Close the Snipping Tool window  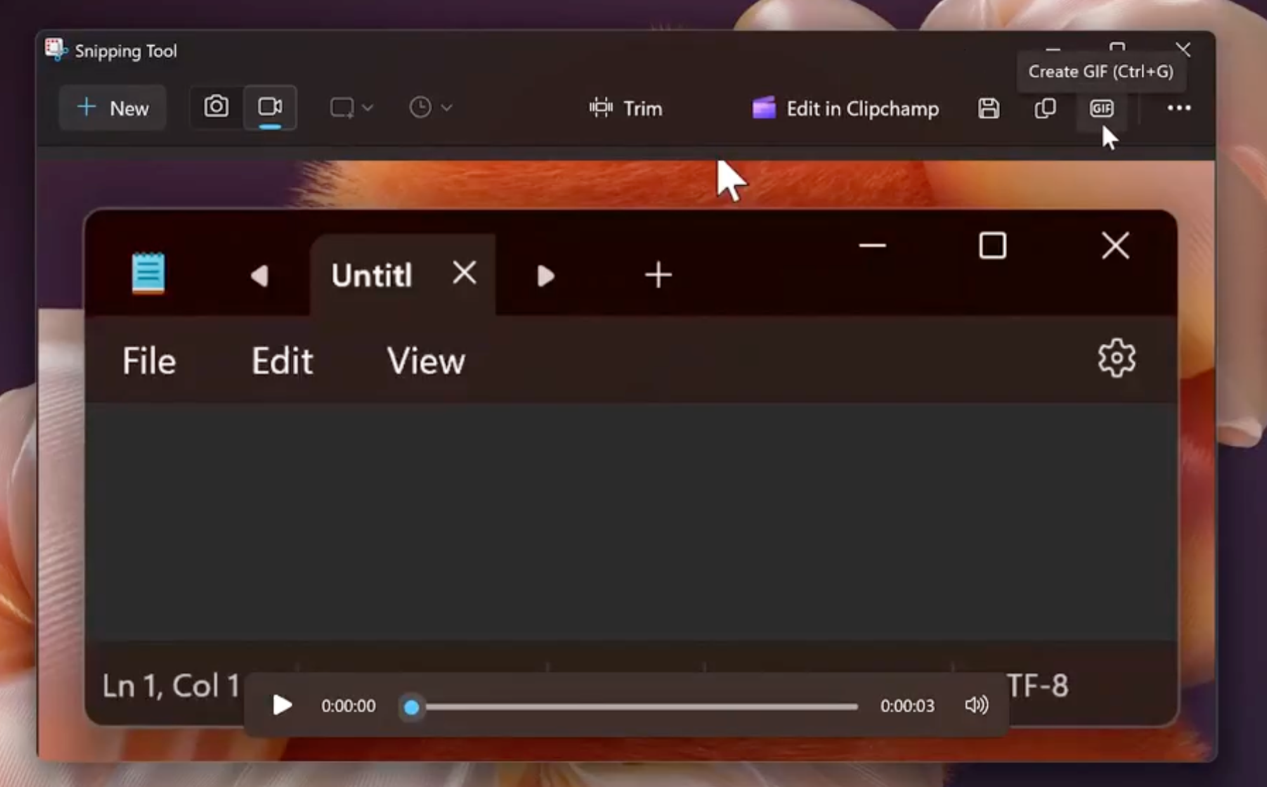[1183, 48]
